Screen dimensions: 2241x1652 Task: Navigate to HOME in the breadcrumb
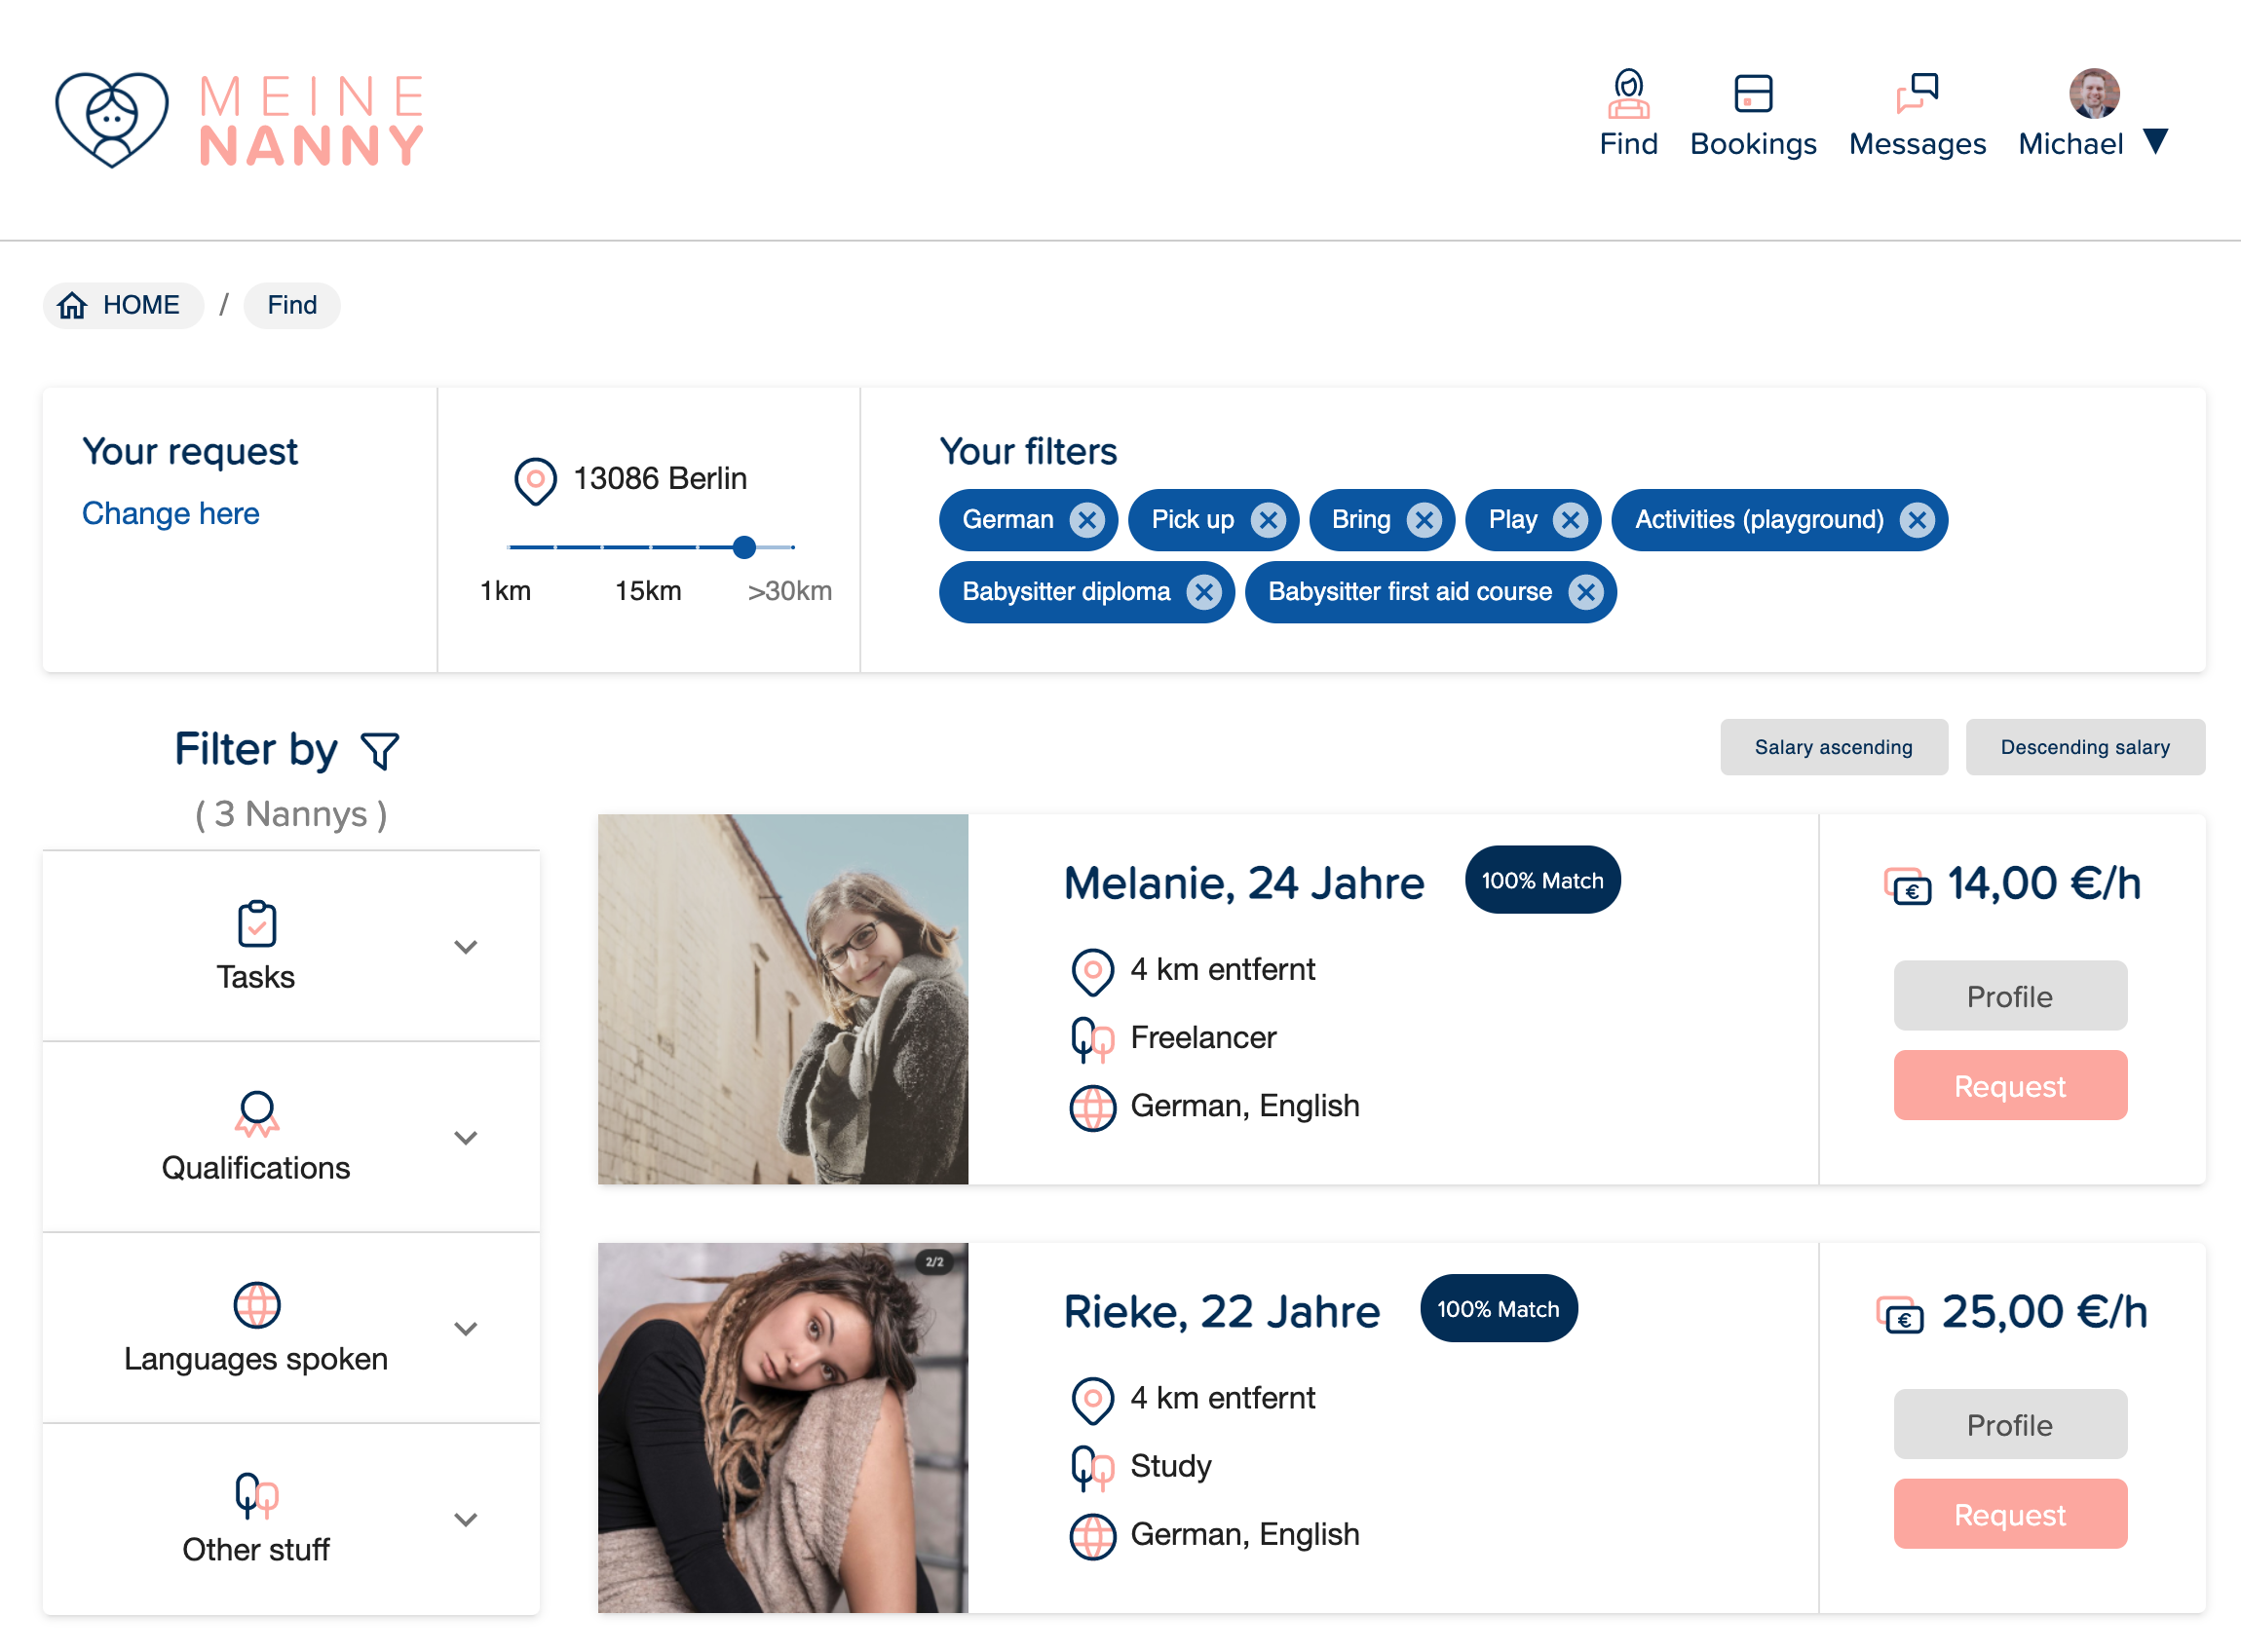pyautogui.click(x=140, y=305)
